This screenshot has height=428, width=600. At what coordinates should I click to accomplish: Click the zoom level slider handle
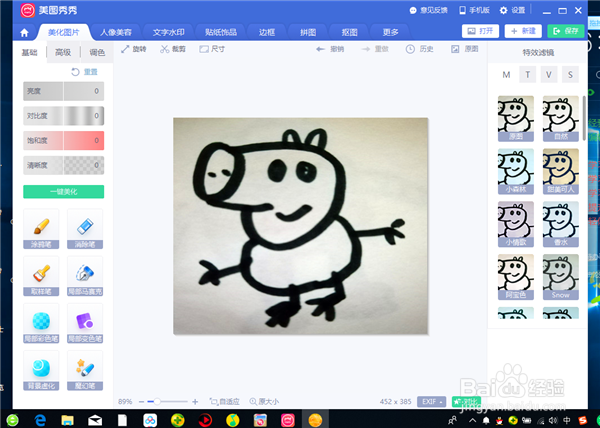[x=157, y=402]
